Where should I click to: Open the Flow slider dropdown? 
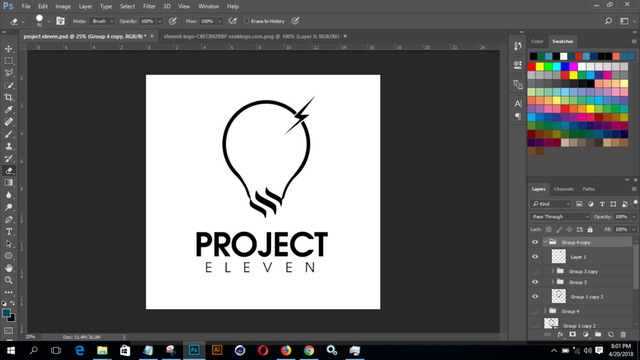point(220,21)
